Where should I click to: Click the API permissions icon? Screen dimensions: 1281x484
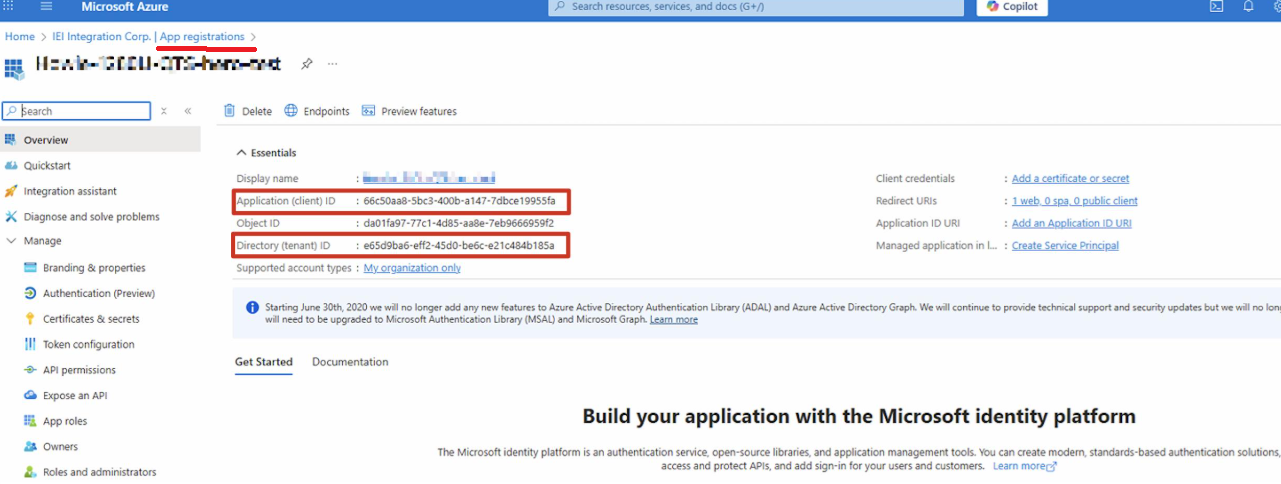(31, 370)
